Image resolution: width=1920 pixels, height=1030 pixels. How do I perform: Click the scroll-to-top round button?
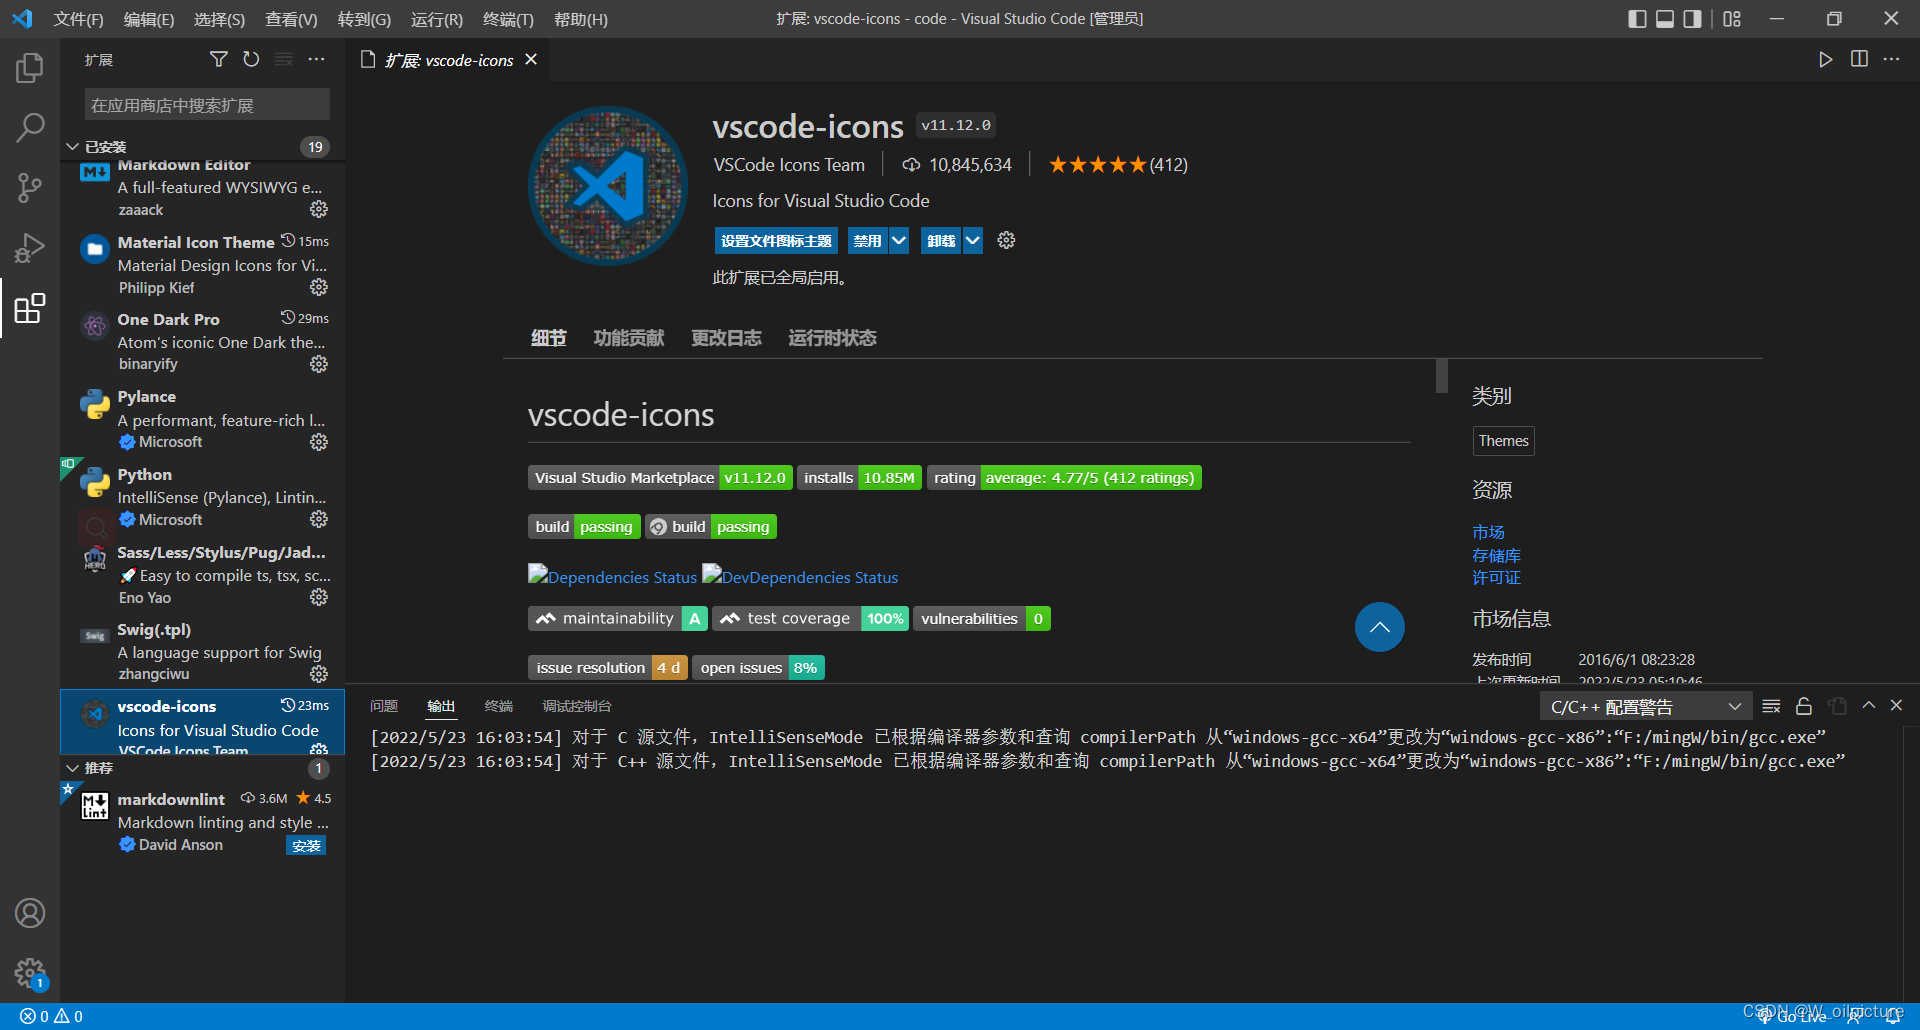1379,627
